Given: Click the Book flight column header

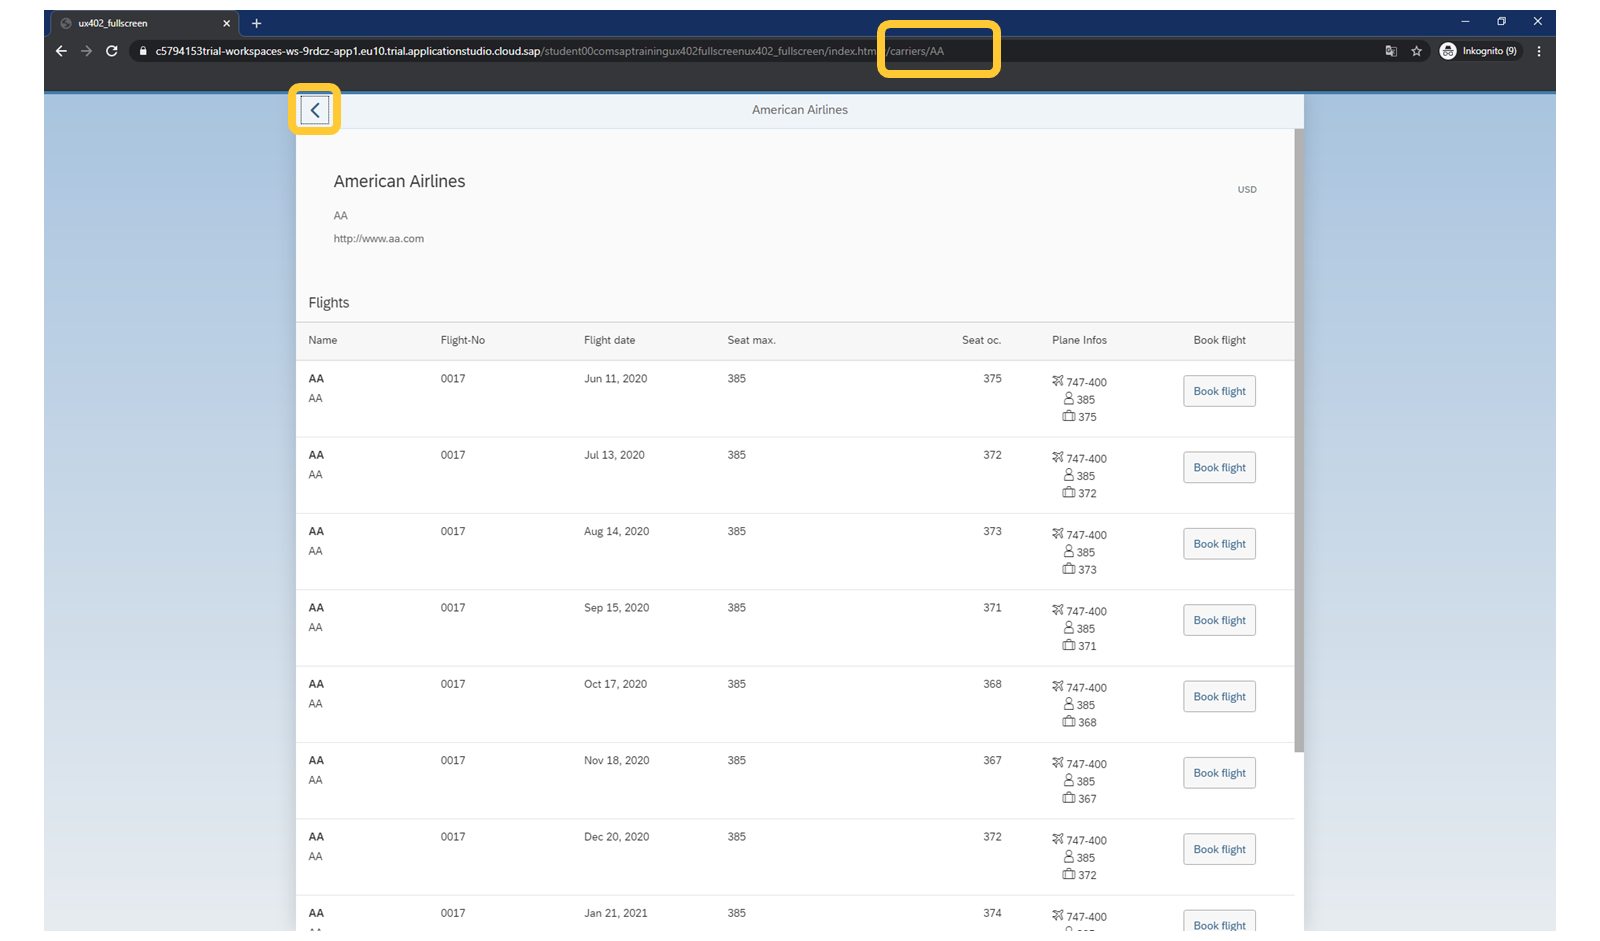Looking at the screenshot, I should point(1219,340).
